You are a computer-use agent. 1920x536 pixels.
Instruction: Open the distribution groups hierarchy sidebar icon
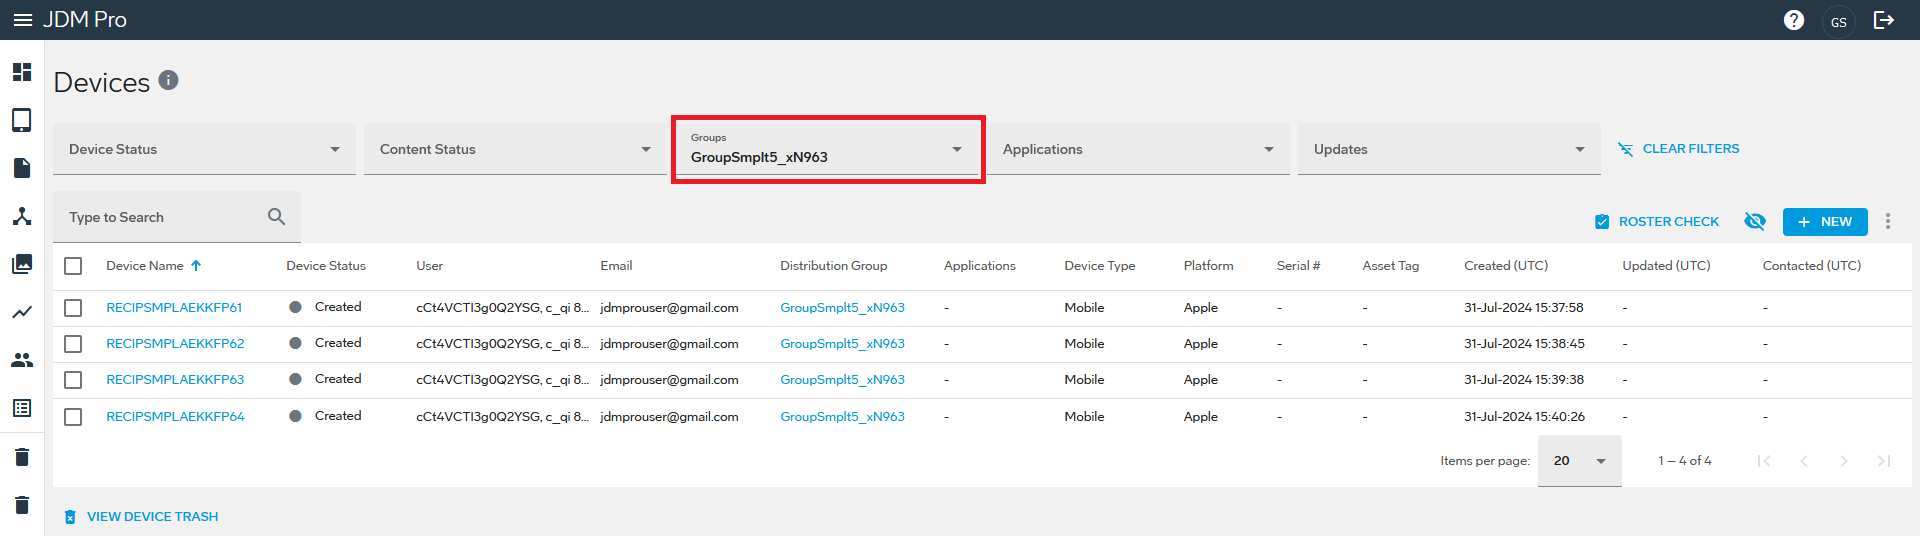point(22,216)
